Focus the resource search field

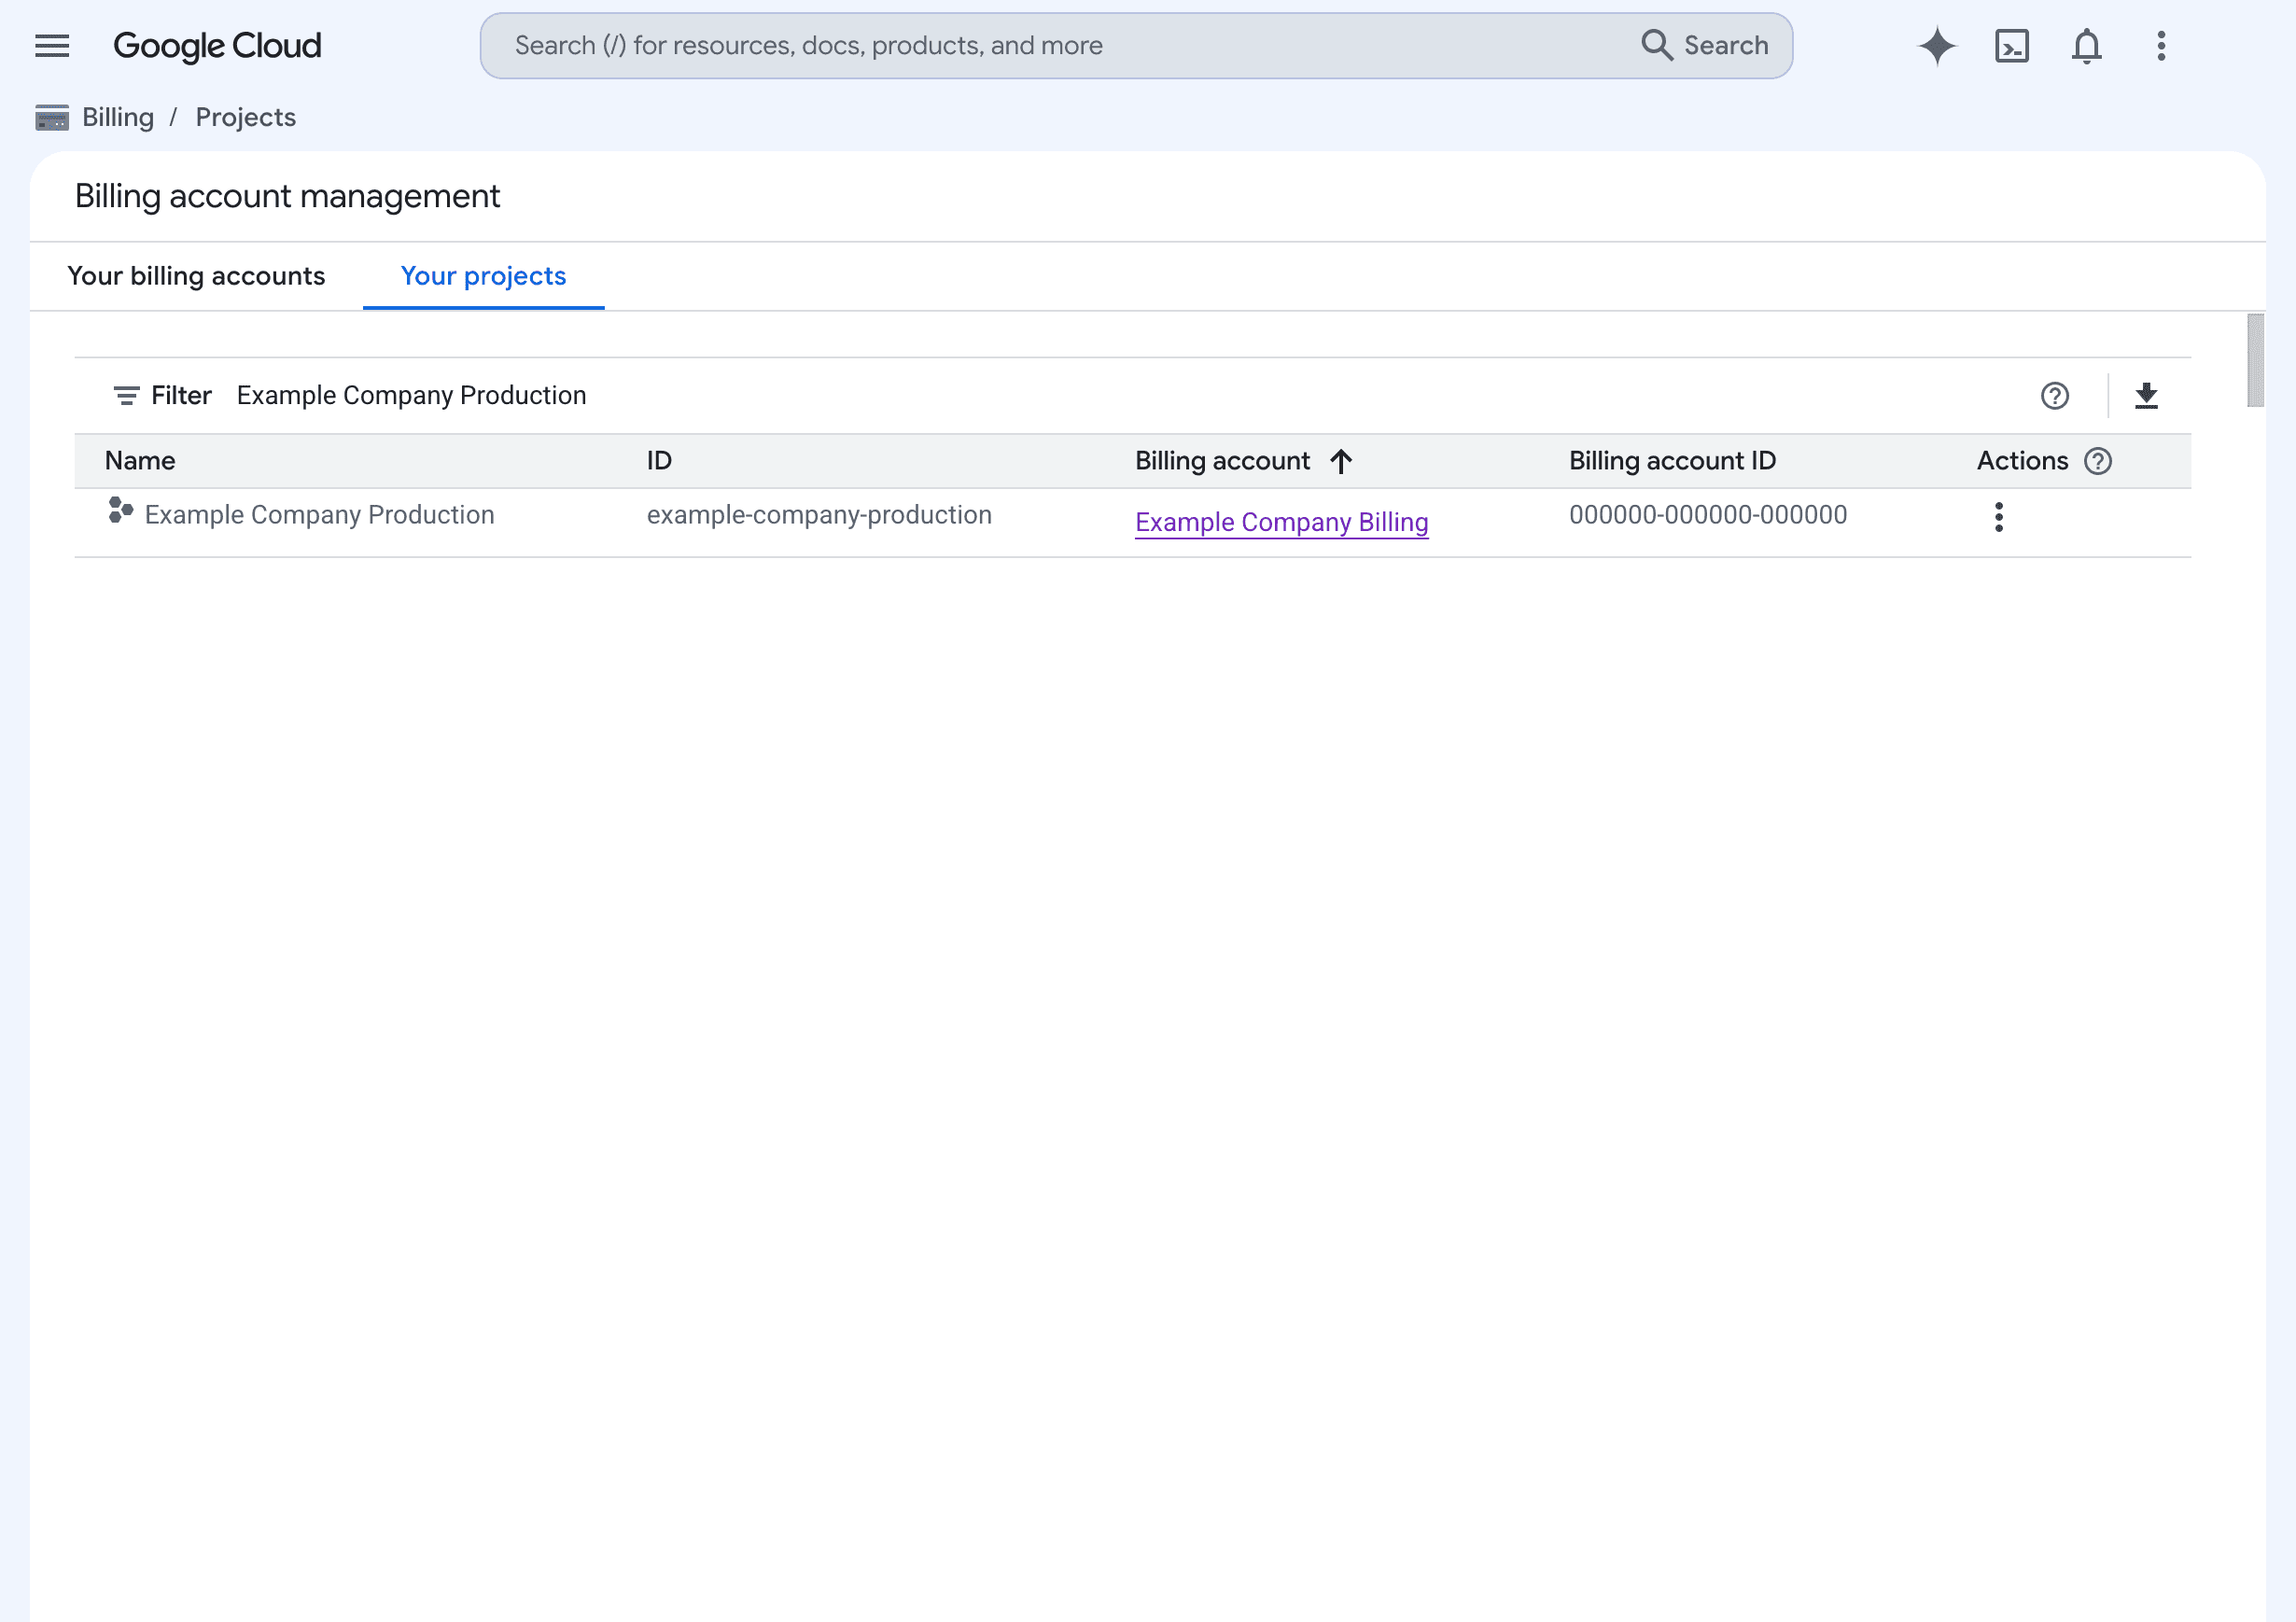1136,45
